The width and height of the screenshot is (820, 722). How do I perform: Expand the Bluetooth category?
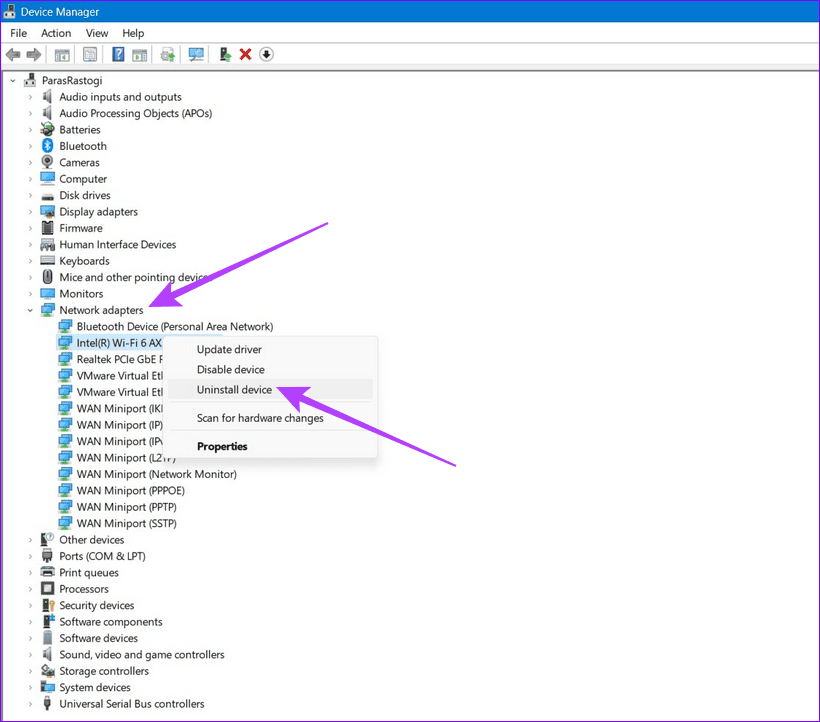coord(29,145)
